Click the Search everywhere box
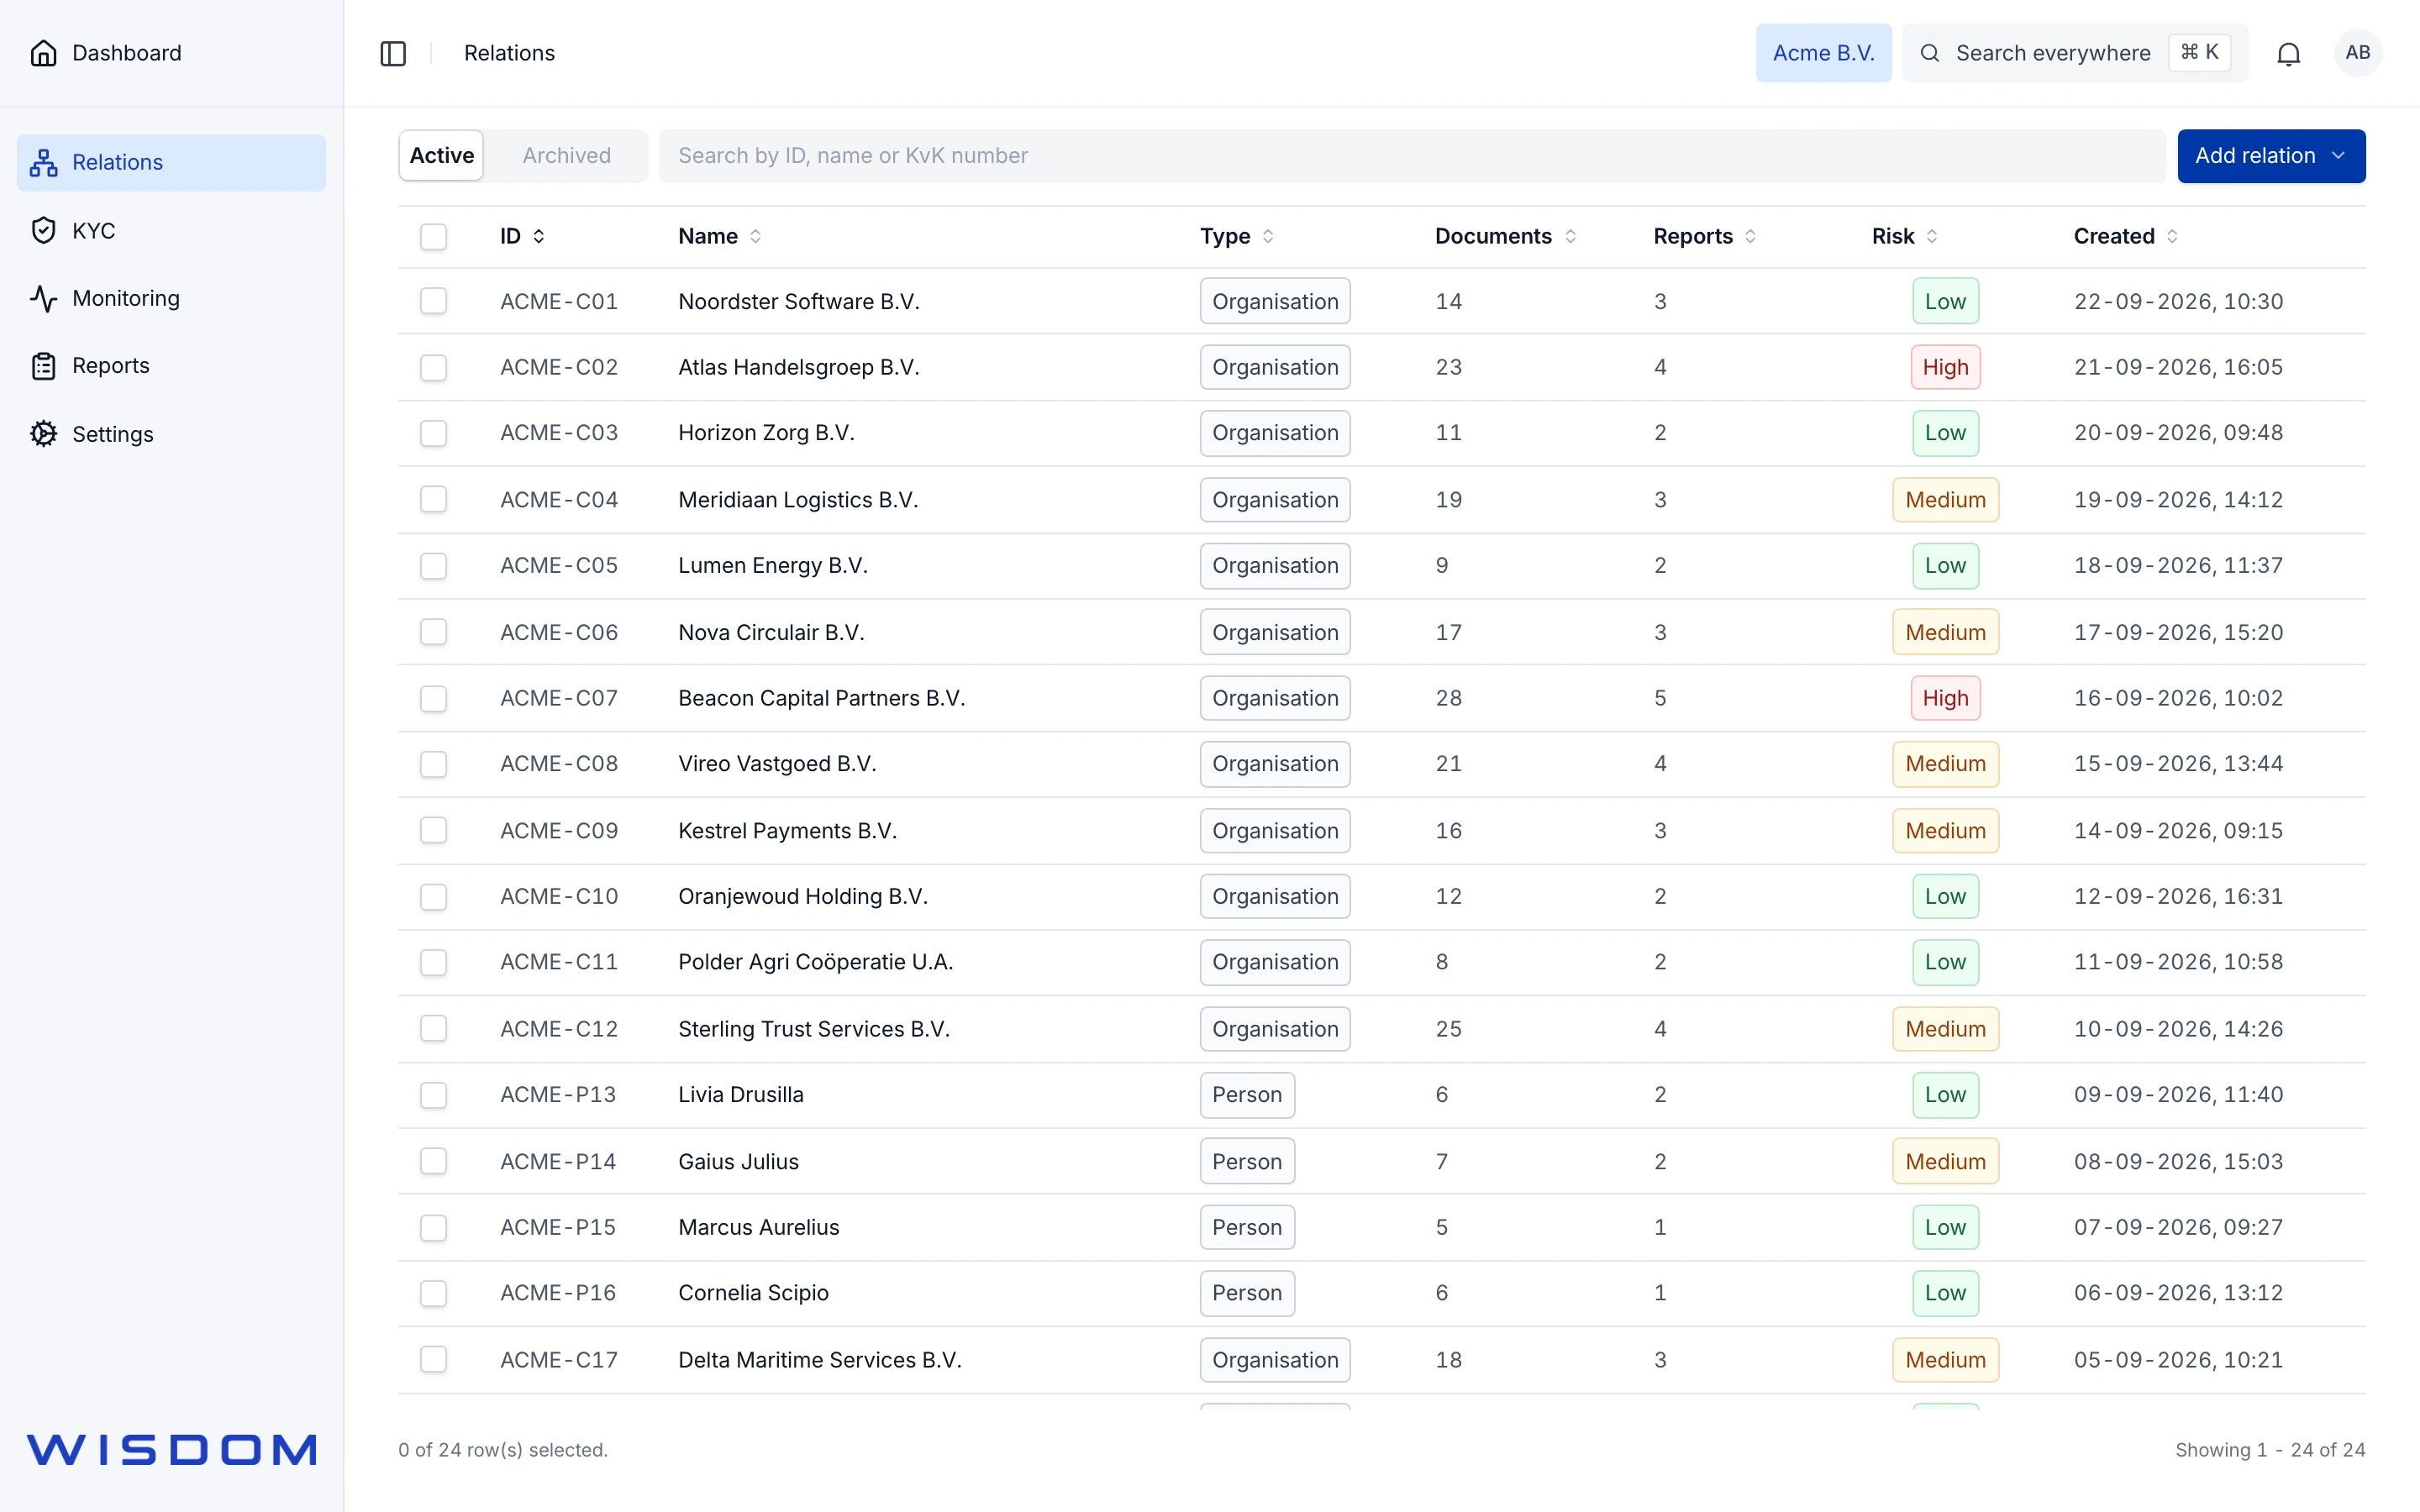This screenshot has width=2420, height=1512. [2074, 53]
